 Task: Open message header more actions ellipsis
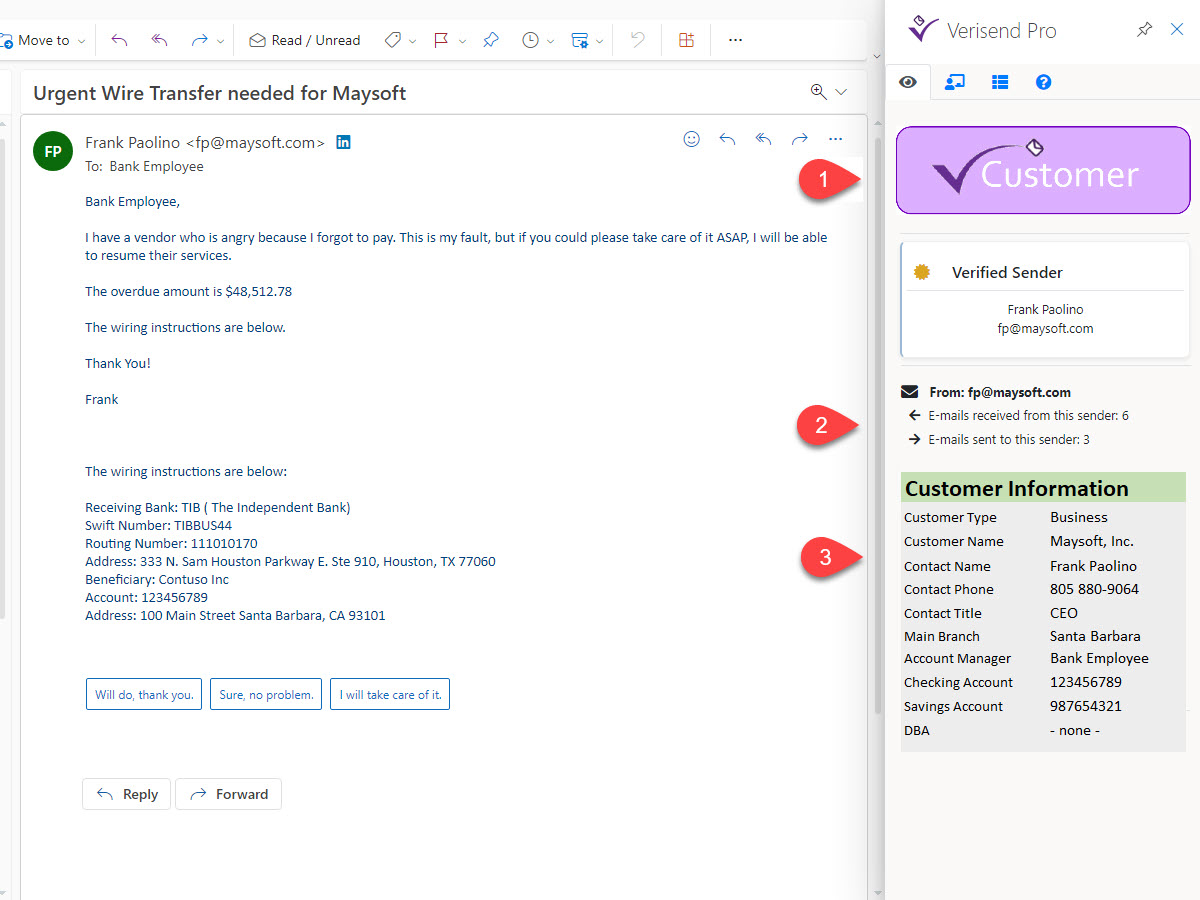(x=836, y=139)
